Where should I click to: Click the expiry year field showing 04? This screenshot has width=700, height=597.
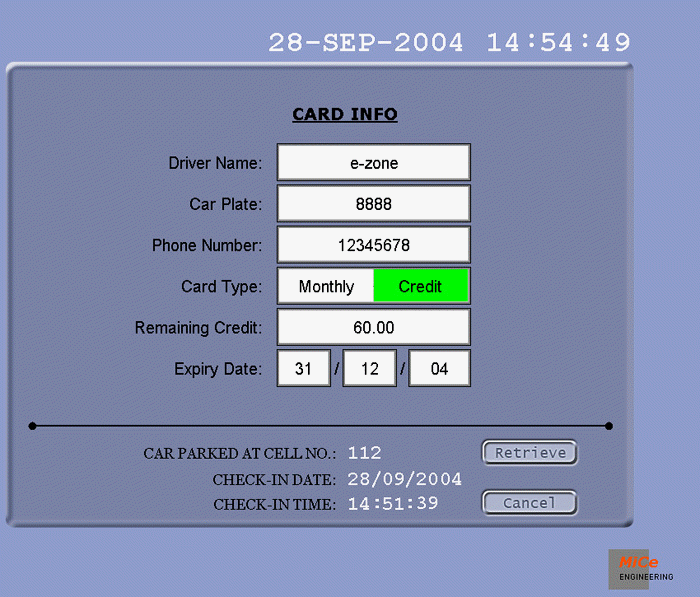pos(439,368)
